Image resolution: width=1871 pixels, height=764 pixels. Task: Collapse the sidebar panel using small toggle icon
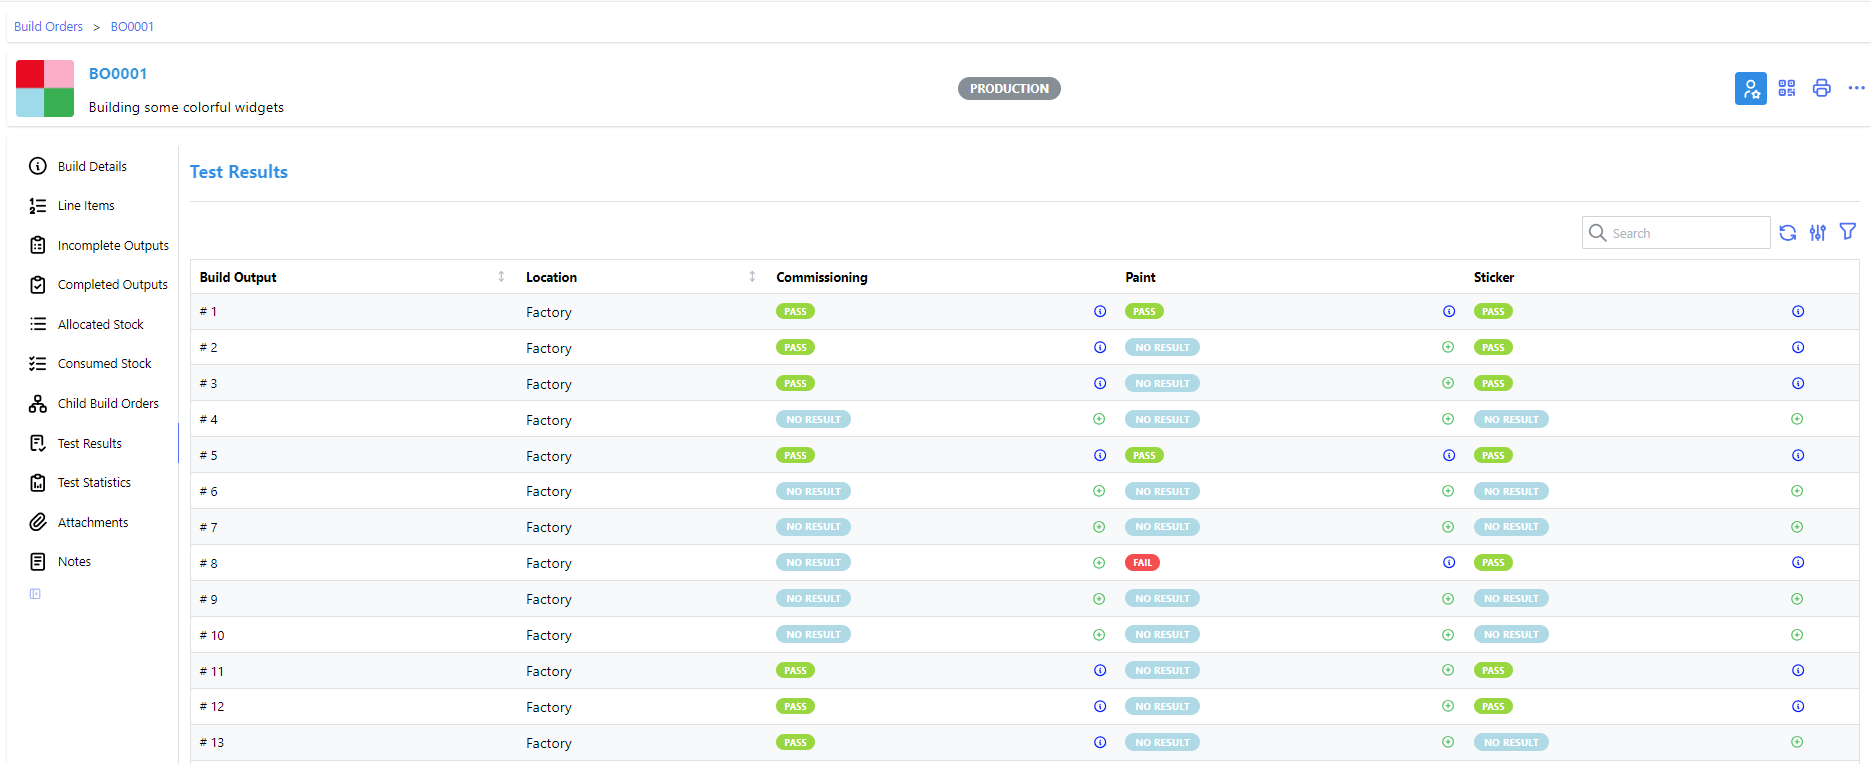(35, 594)
